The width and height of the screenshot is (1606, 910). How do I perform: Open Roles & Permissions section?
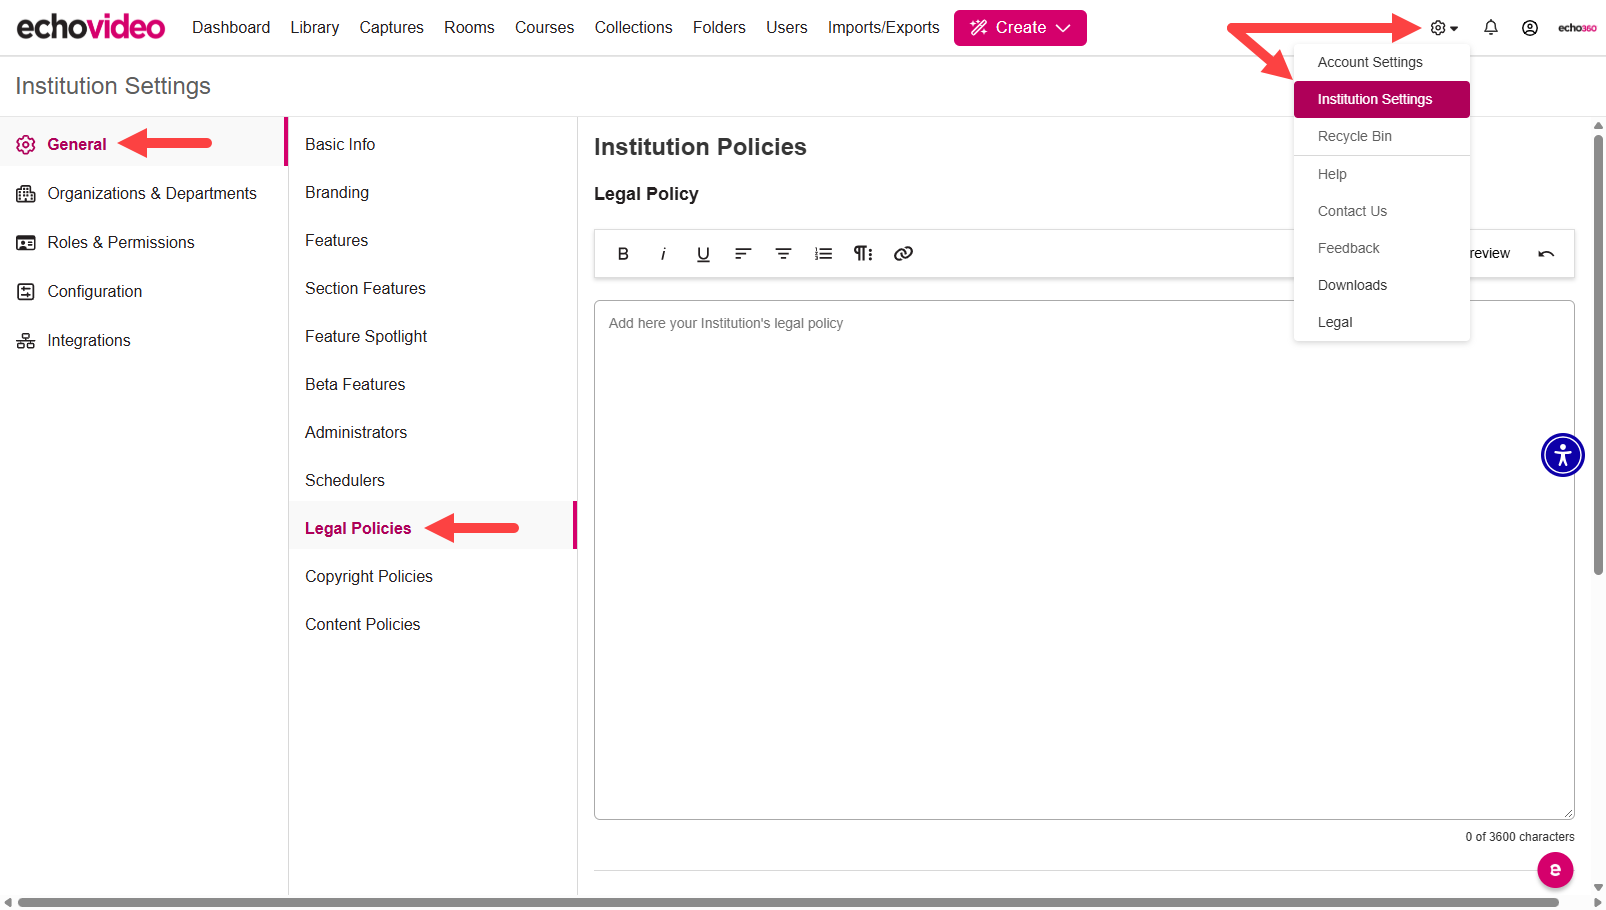[x=142, y=242]
